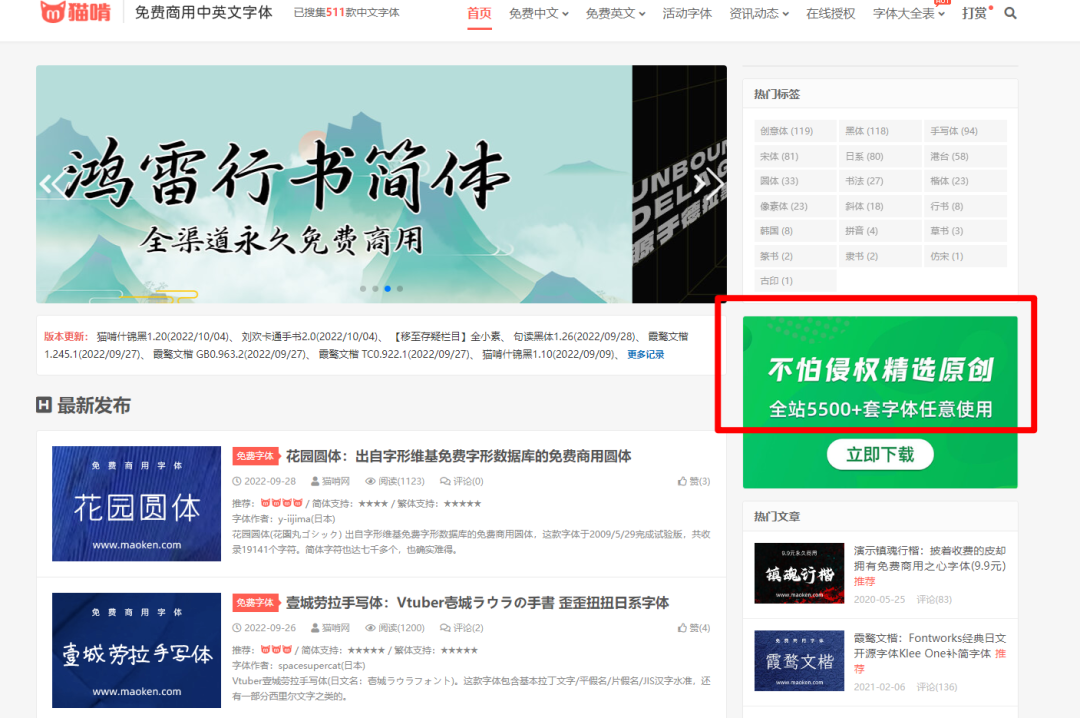Click the thumbs-up like icon on 花园圆体

click(681, 481)
